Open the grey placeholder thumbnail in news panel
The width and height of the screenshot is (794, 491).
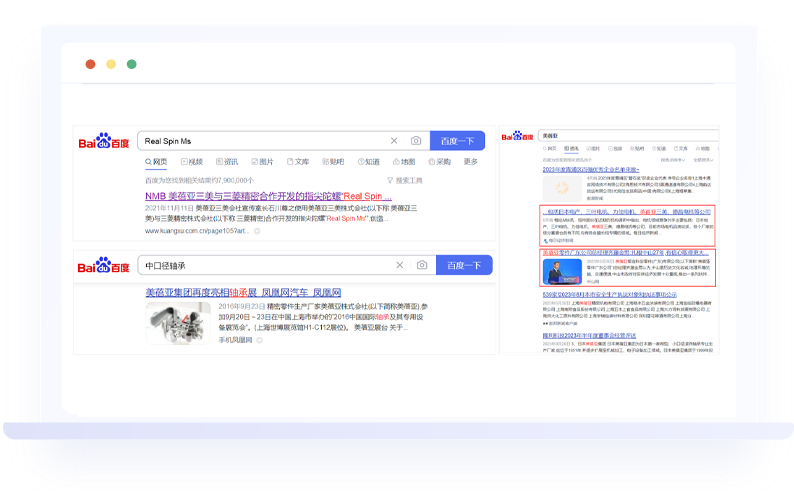coord(562,188)
